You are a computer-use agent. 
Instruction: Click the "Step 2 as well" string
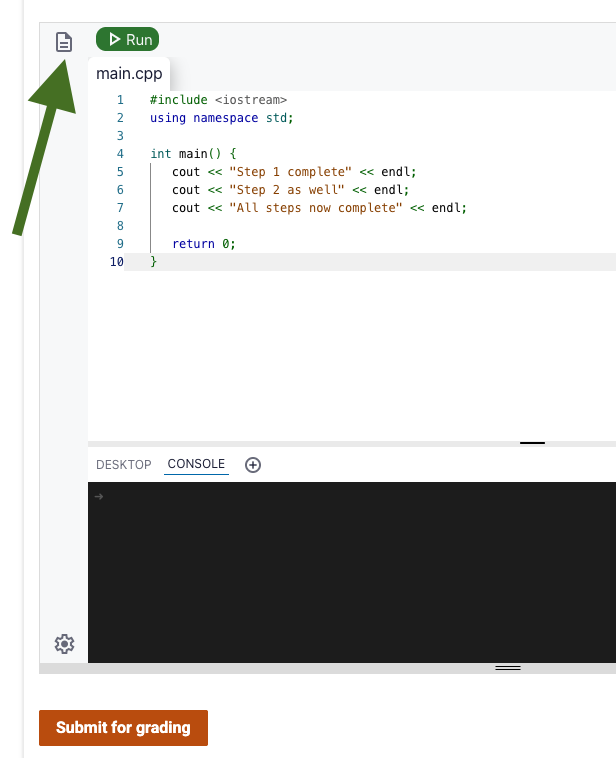(287, 190)
